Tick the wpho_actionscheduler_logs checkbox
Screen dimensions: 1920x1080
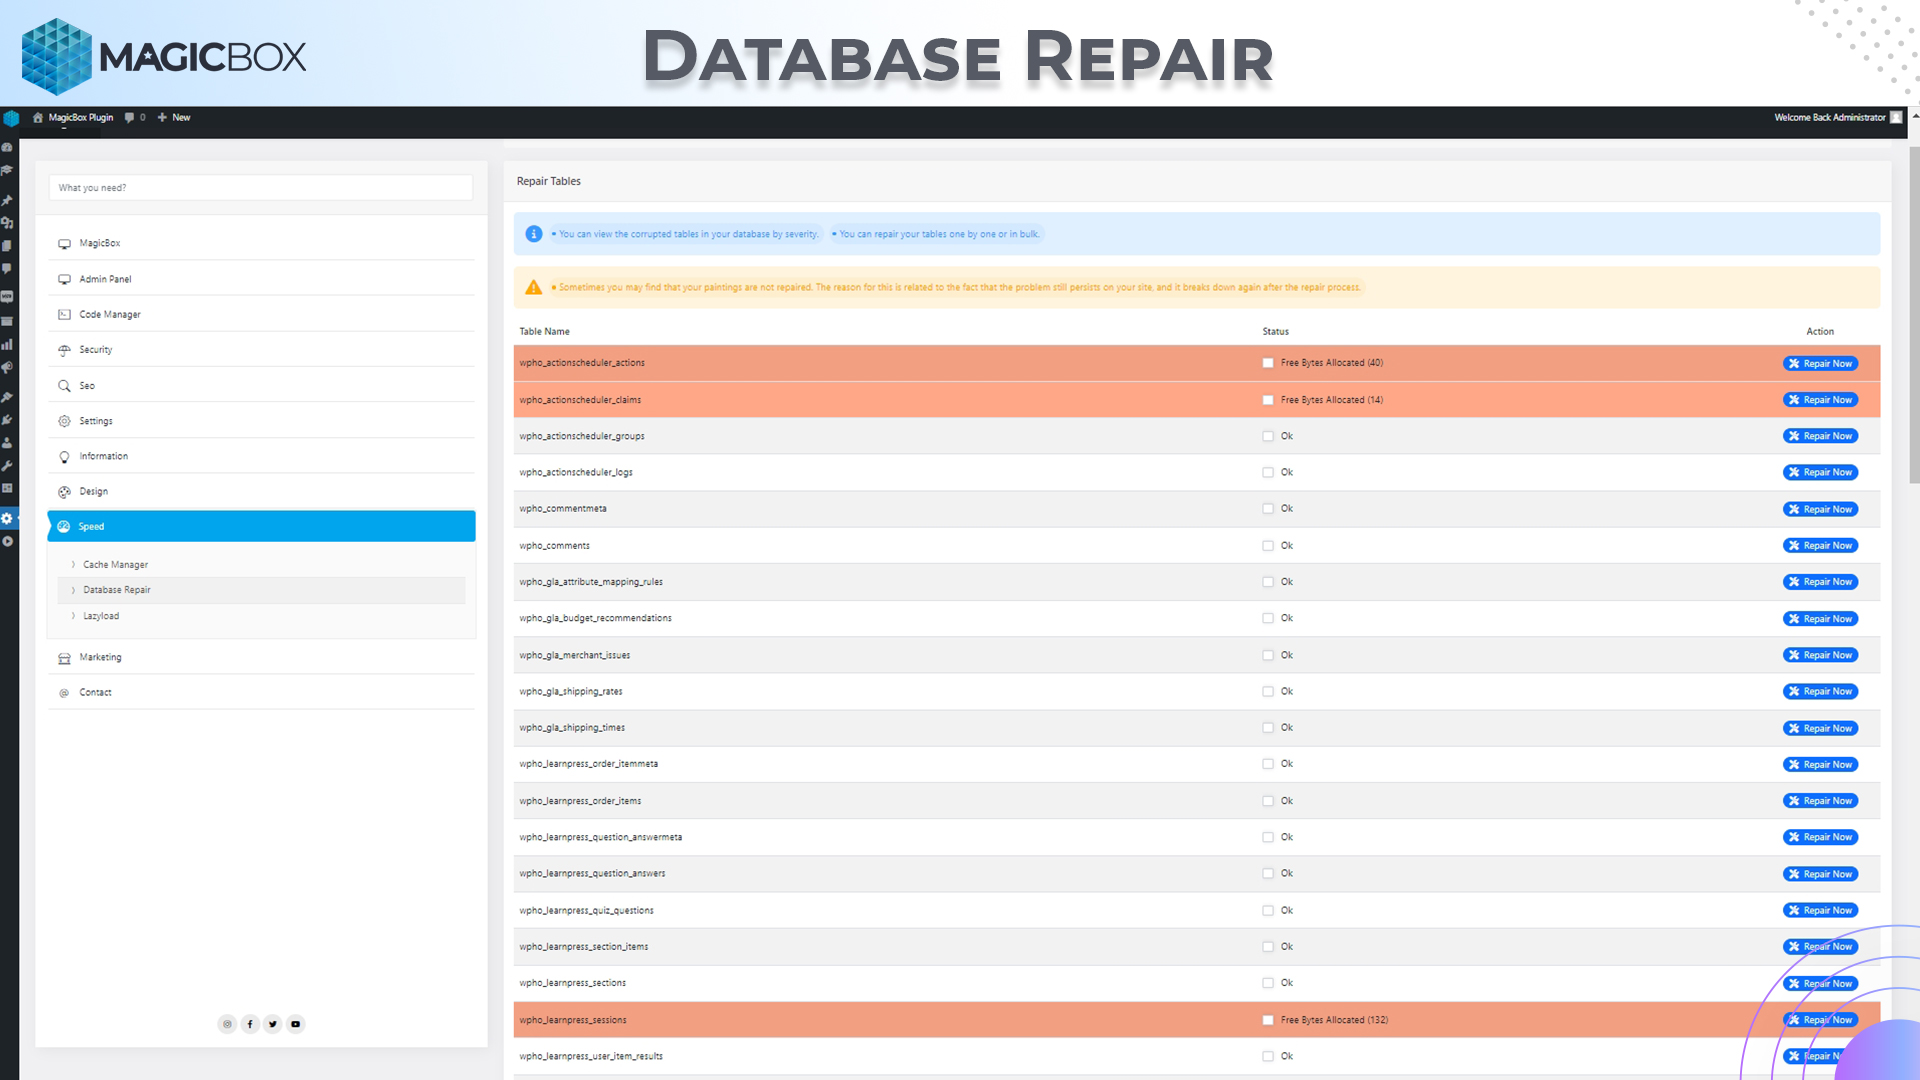[1268, 473]
